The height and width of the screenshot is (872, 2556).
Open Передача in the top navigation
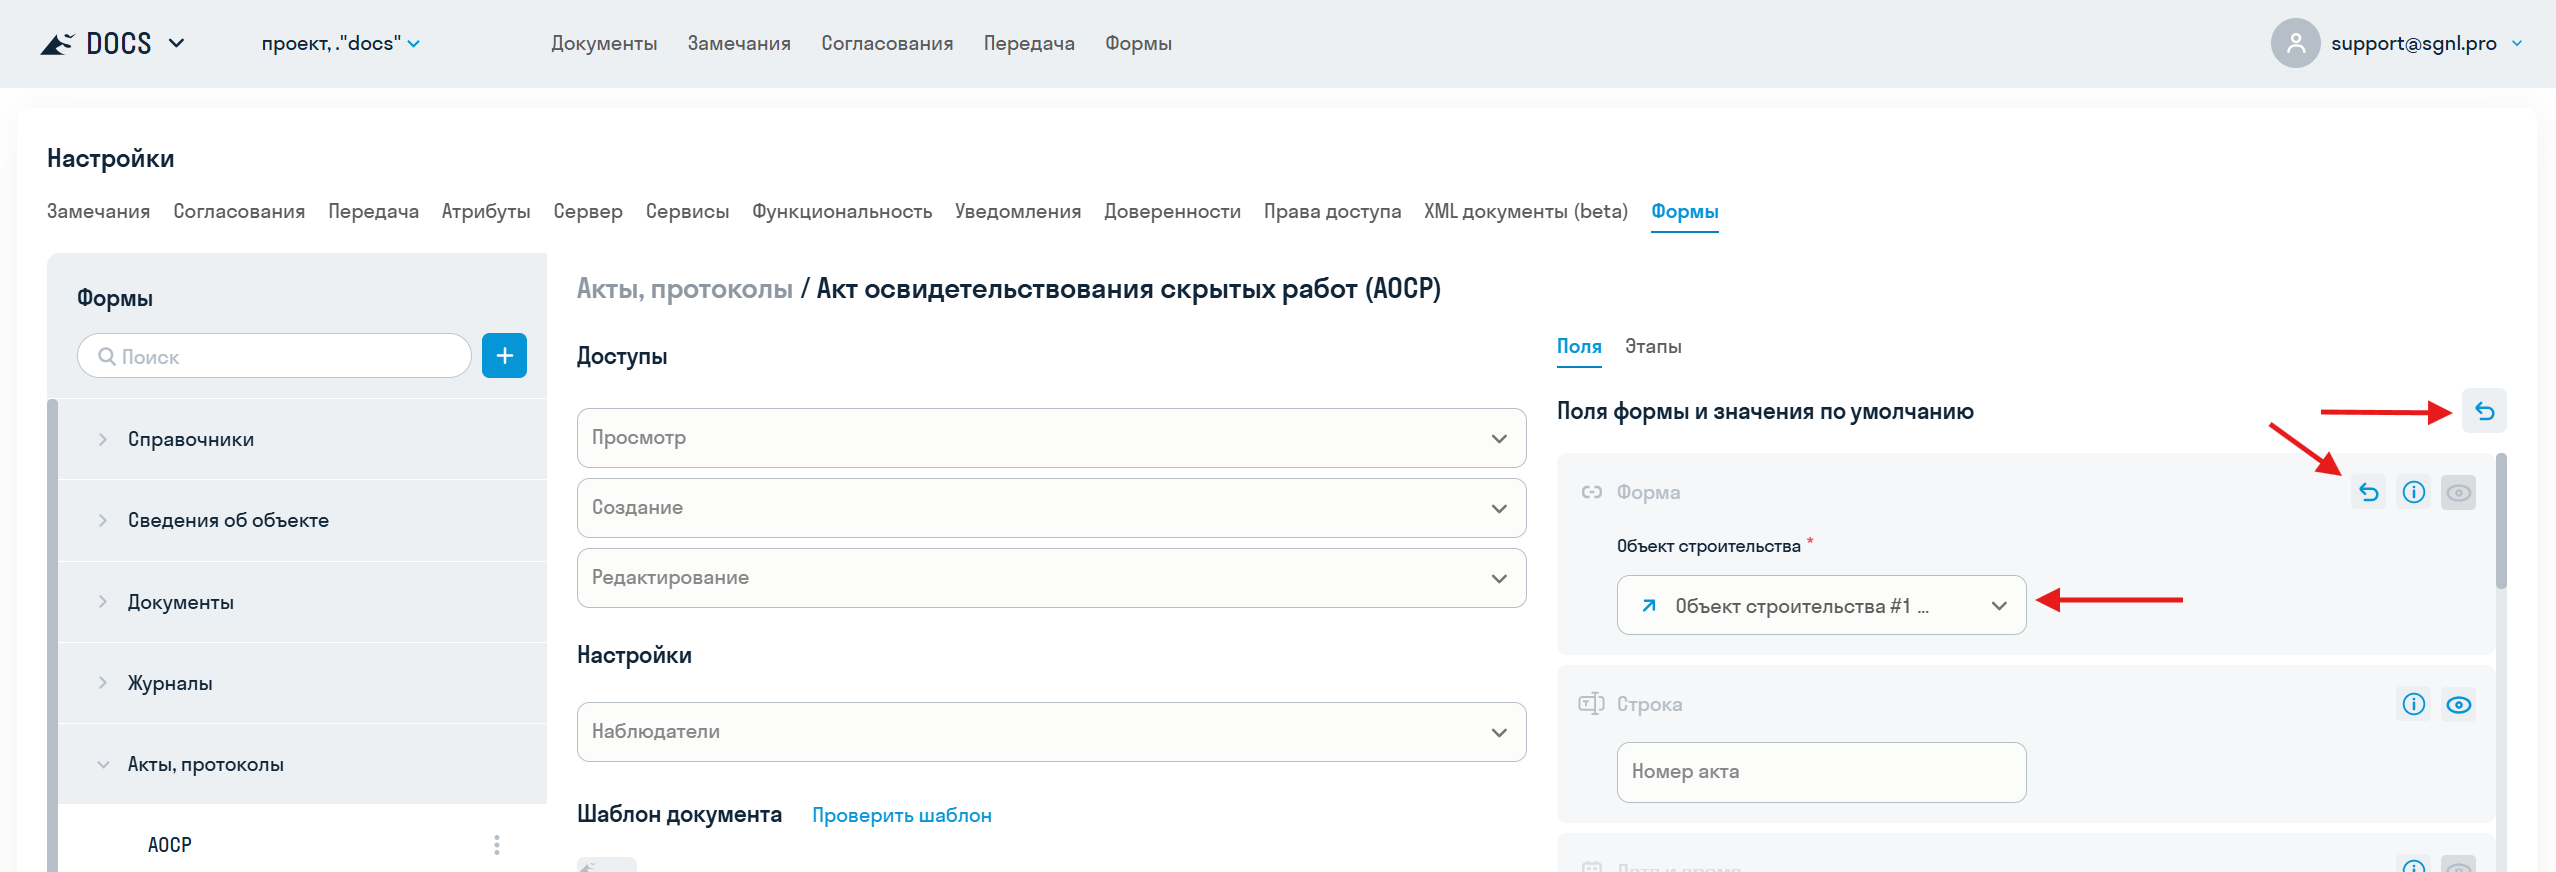point(1029,43)
